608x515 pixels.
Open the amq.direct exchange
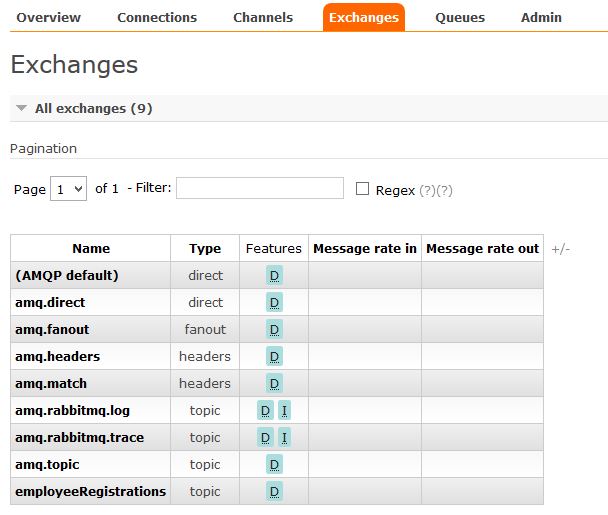click(50, 302)
